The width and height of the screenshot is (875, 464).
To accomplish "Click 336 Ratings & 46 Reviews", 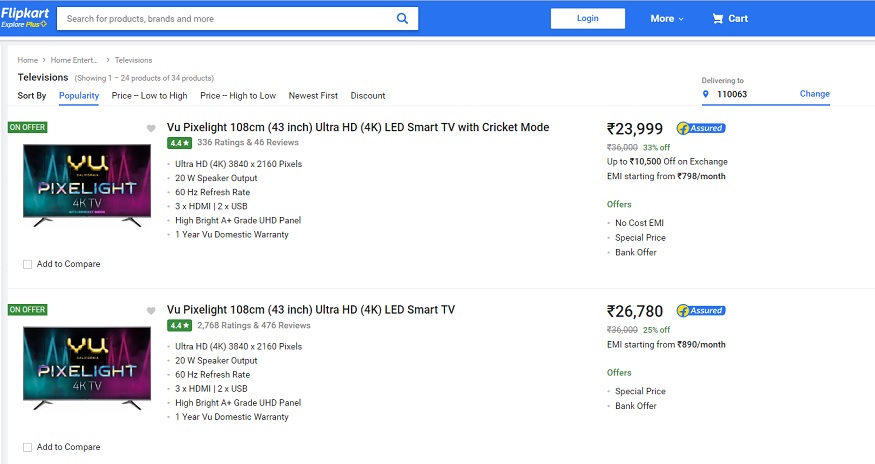I will 248,142.
